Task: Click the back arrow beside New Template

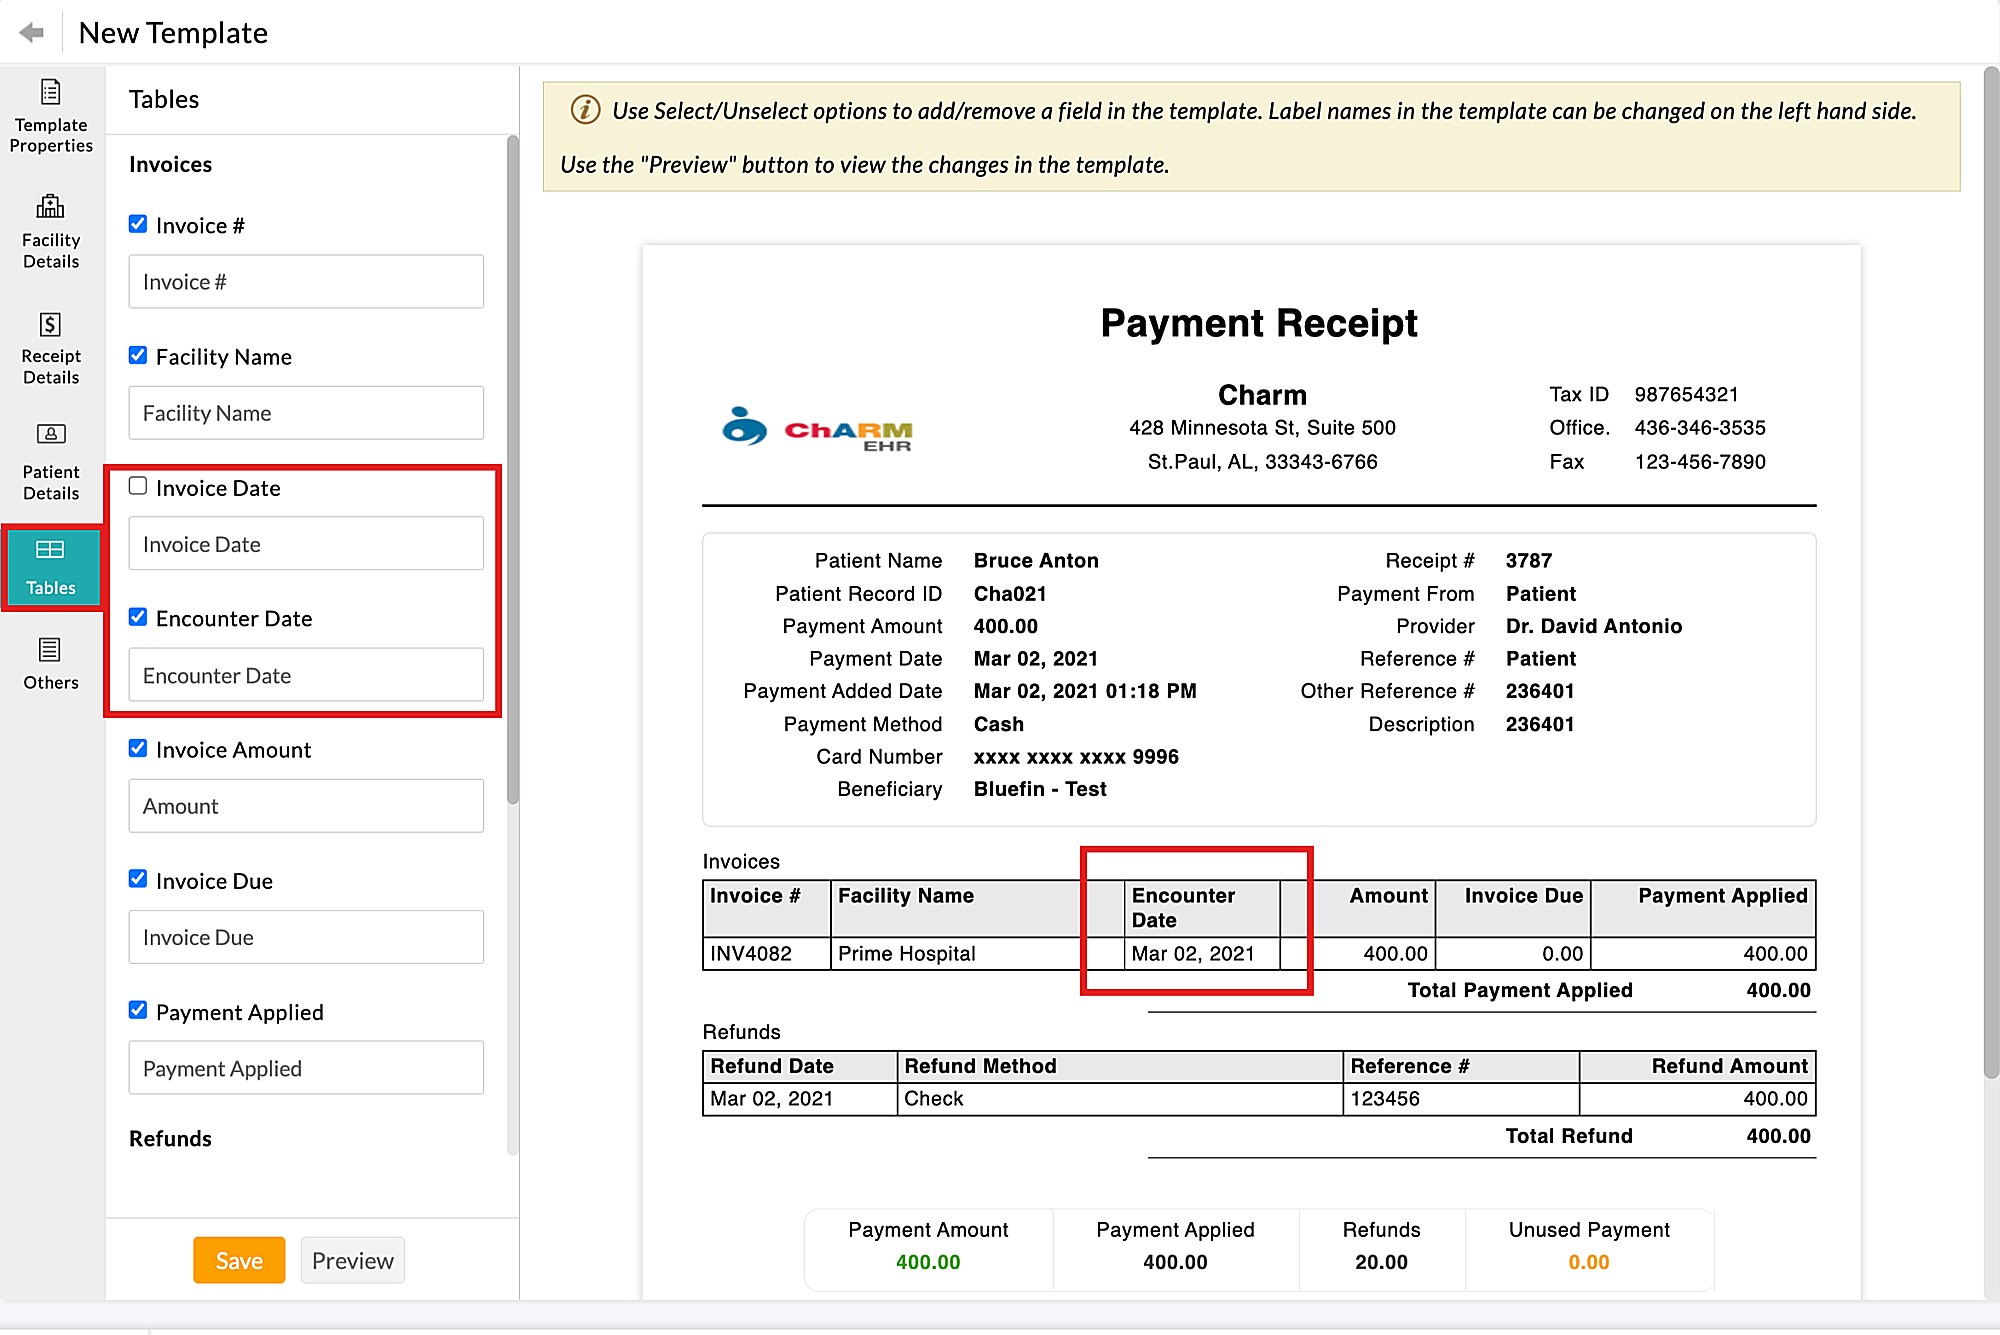Action: click(32, 31)
